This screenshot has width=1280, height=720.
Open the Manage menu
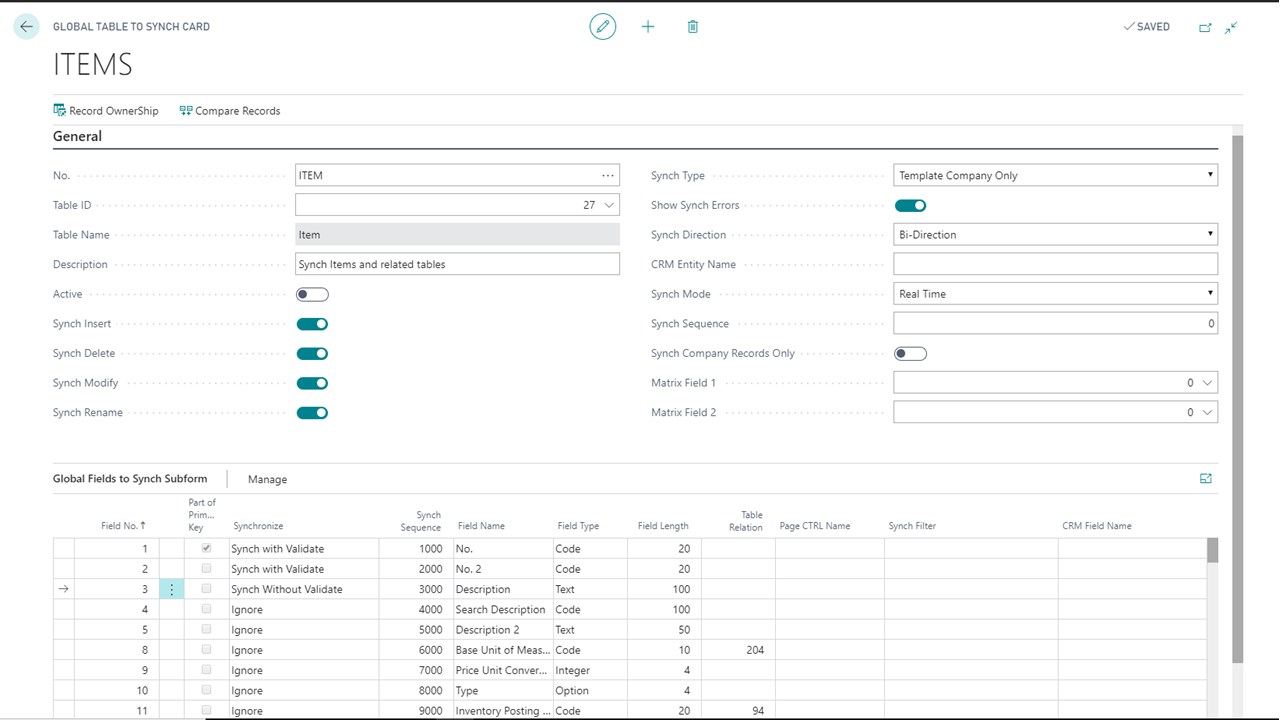267,479
